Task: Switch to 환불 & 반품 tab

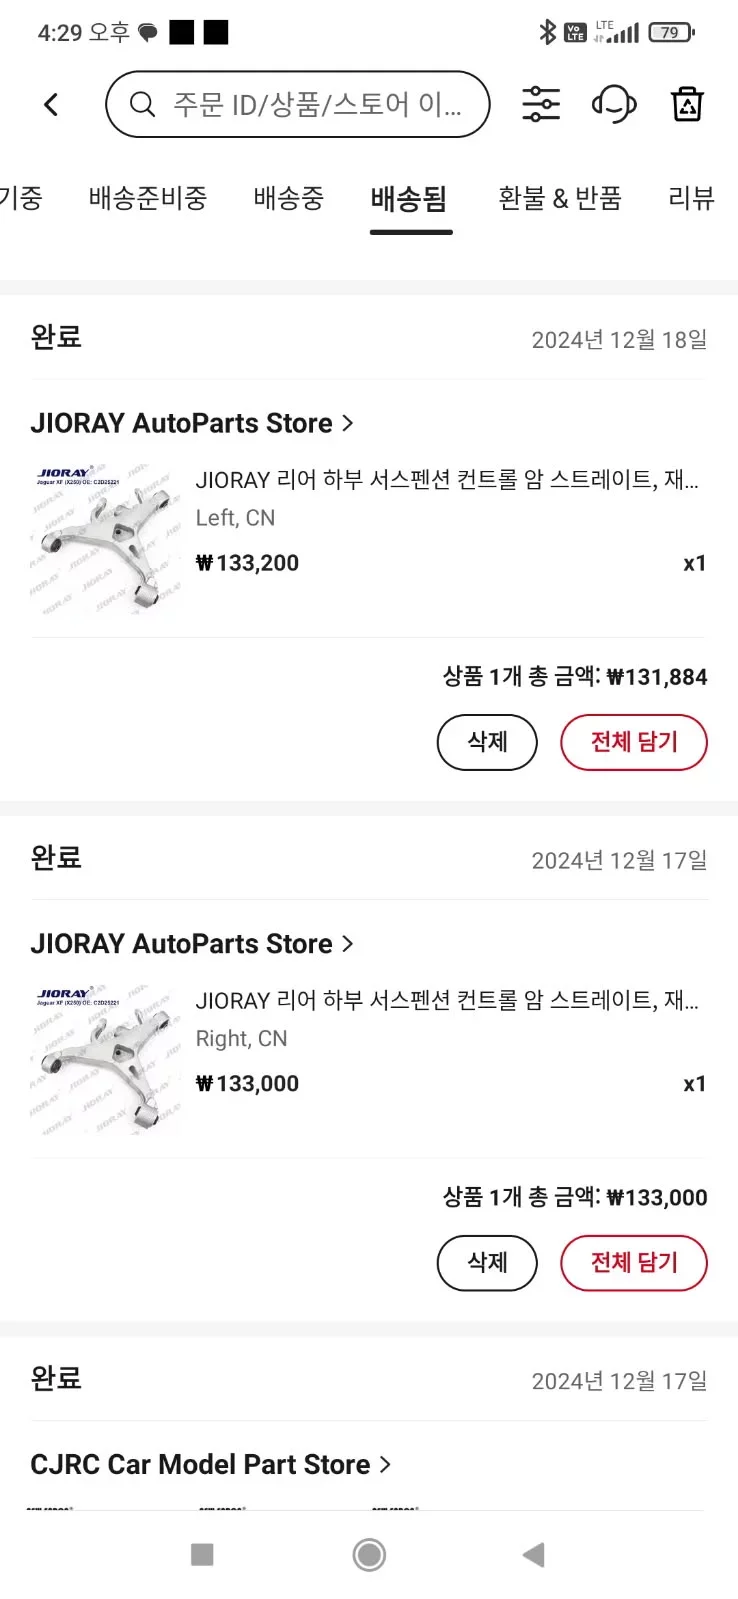Action: coord(560,198)
